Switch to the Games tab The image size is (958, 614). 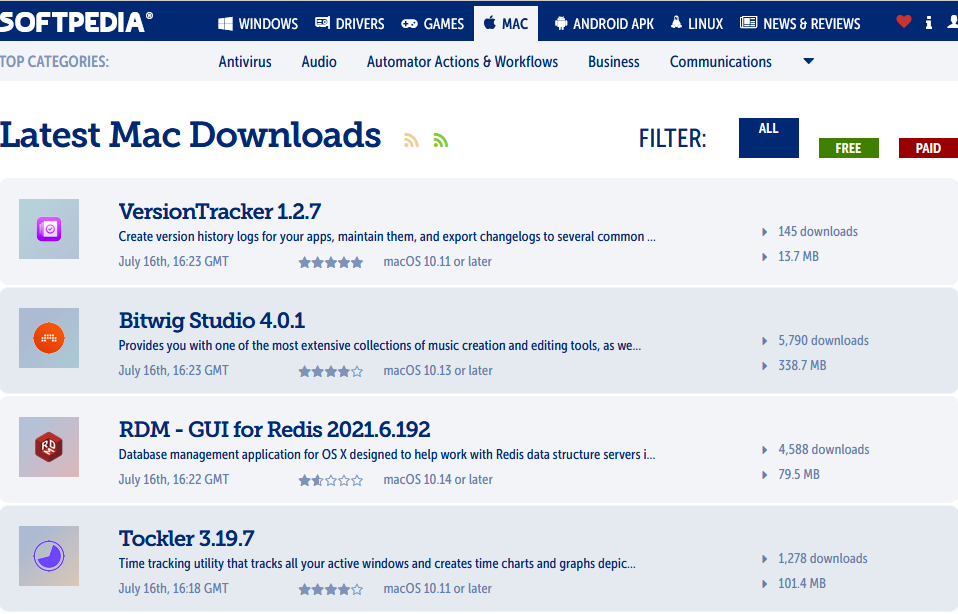[433, 24]
